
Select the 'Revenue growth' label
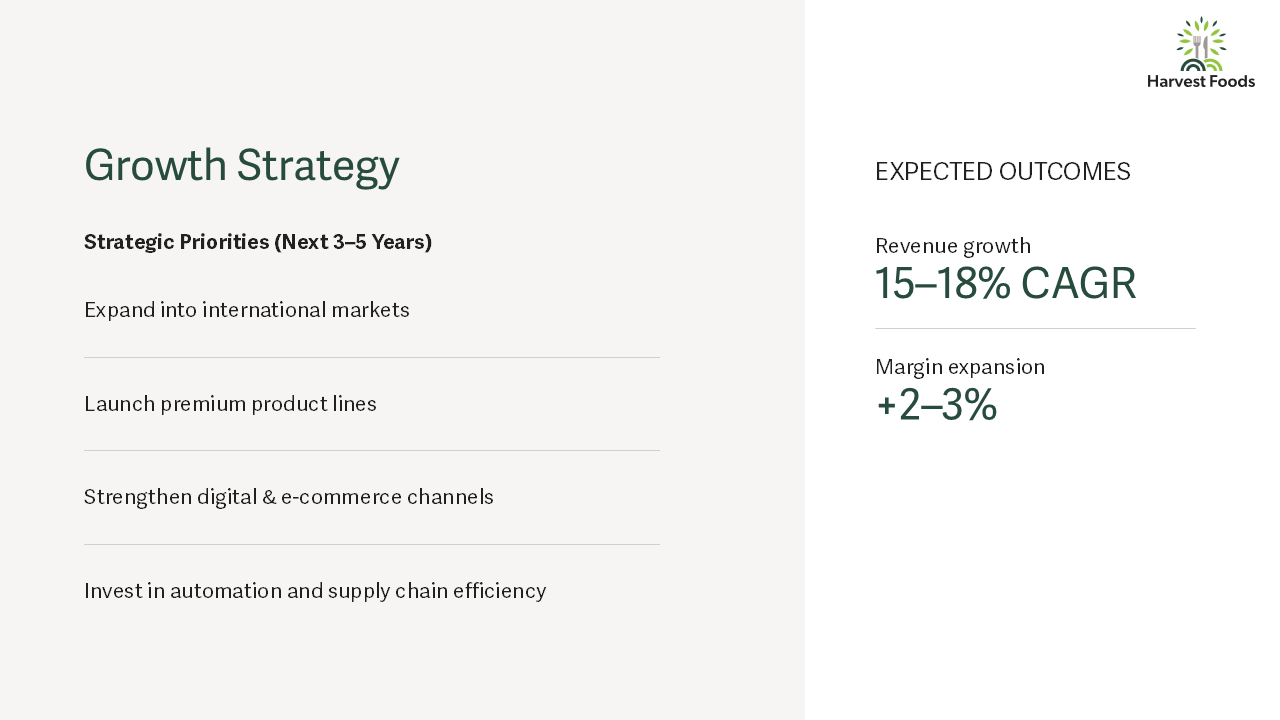tap(953, 246)
